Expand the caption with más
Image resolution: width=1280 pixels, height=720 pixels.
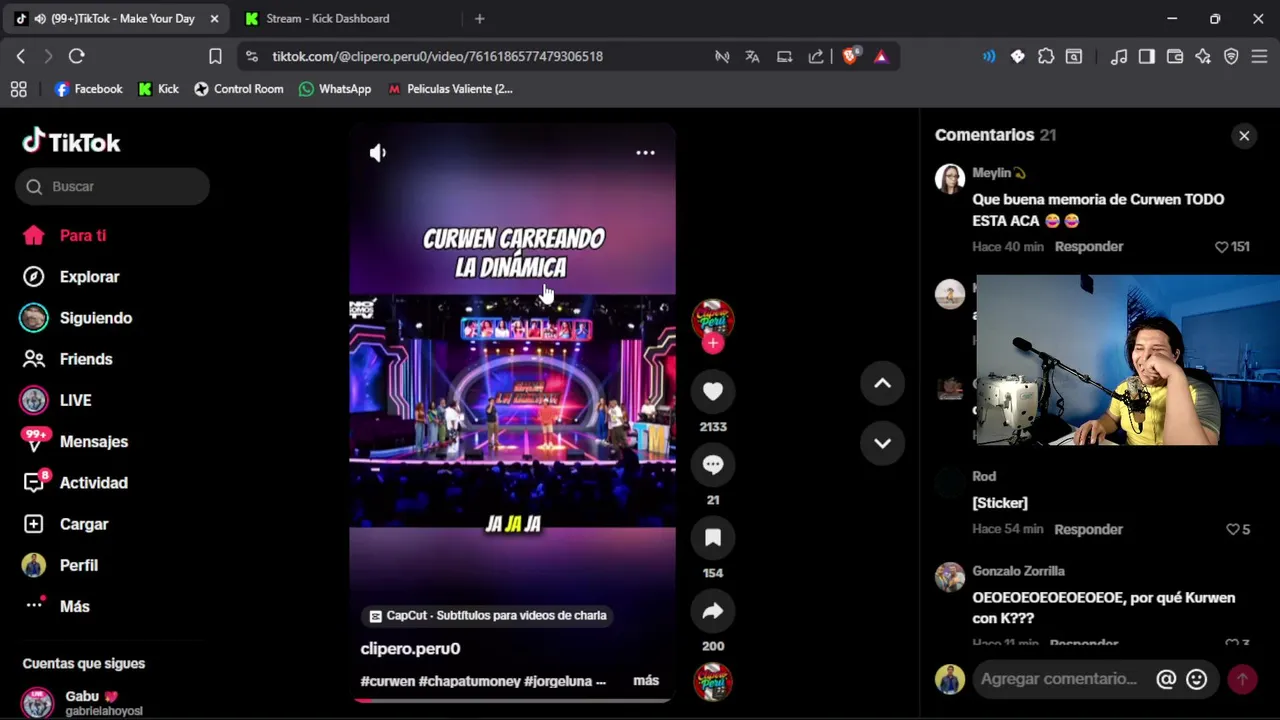click(x=646, y=680)
